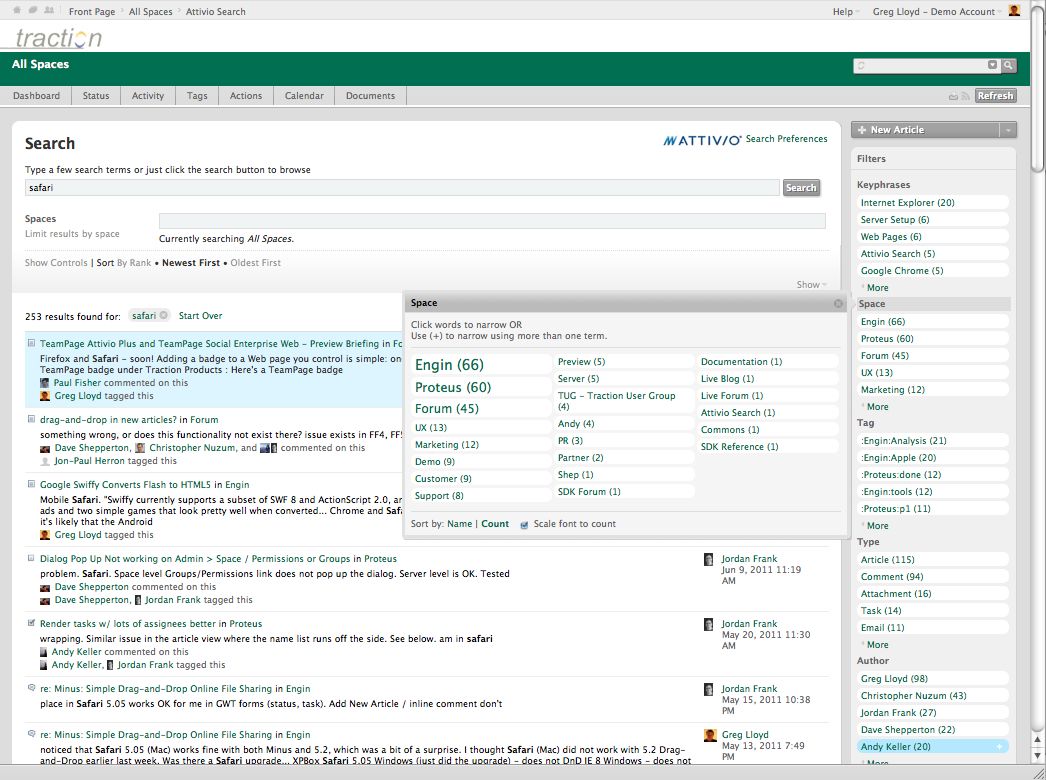Open Search Preferences link
This screenshot has width=1046, height=780.
tap(787, 139)
